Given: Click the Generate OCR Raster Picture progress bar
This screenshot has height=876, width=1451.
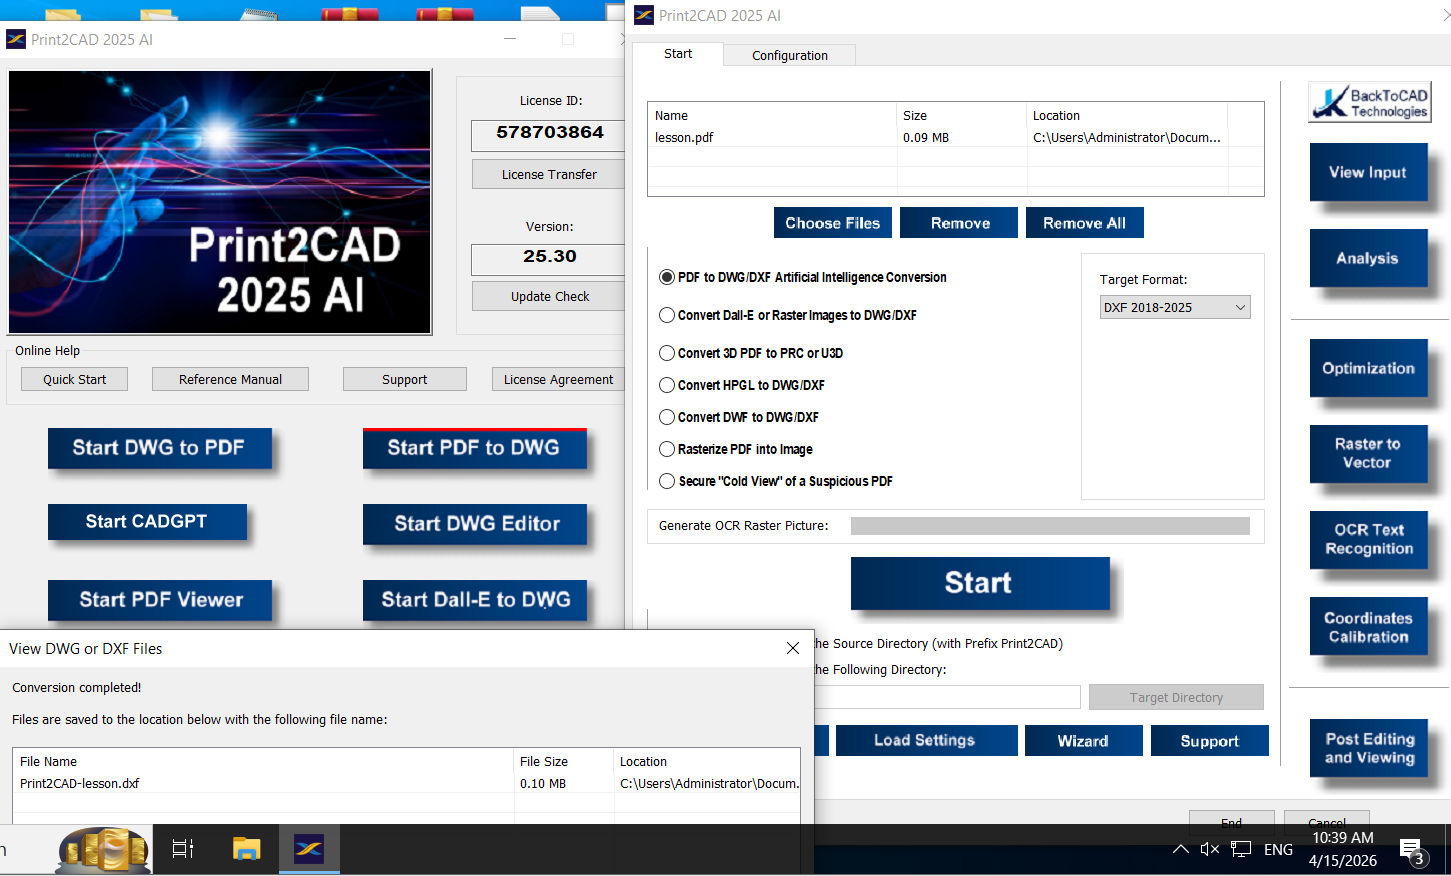Looking at the screenshot, I should [1050, 526].
